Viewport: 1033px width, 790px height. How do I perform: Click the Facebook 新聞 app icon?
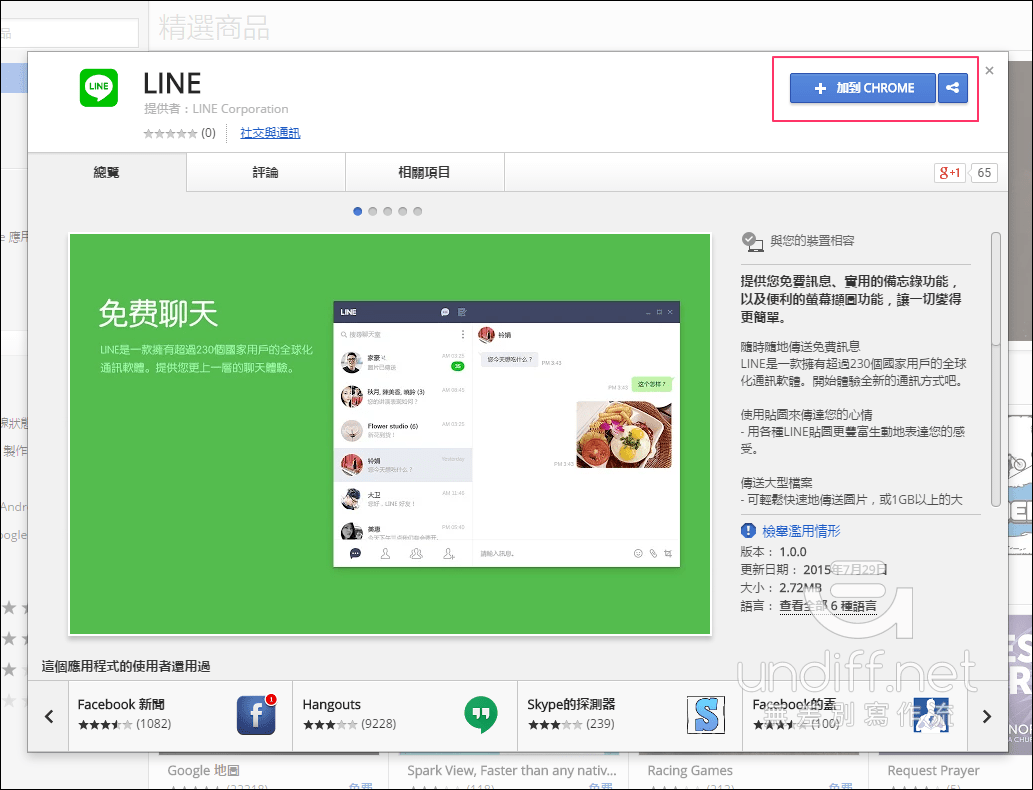click(x=256, y=715)
